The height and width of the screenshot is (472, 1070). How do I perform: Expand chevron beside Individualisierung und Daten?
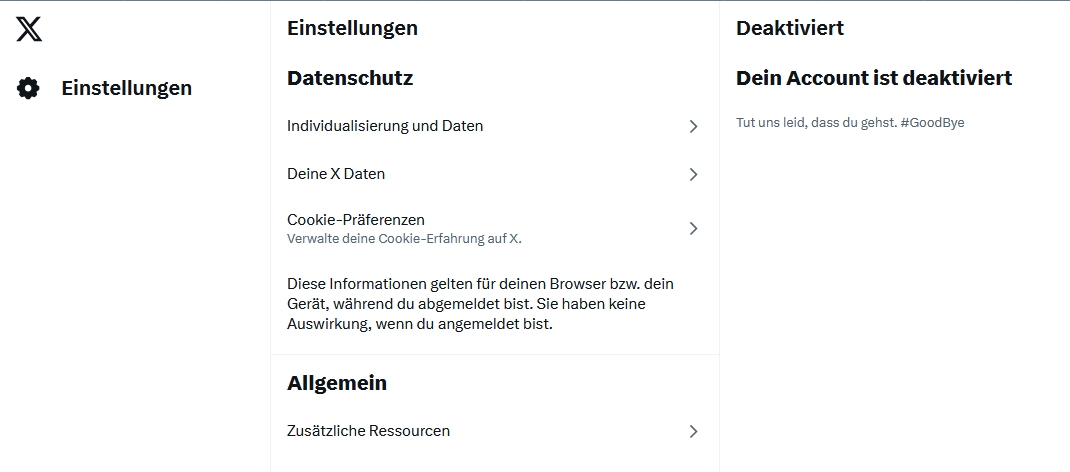click(693, 126)
